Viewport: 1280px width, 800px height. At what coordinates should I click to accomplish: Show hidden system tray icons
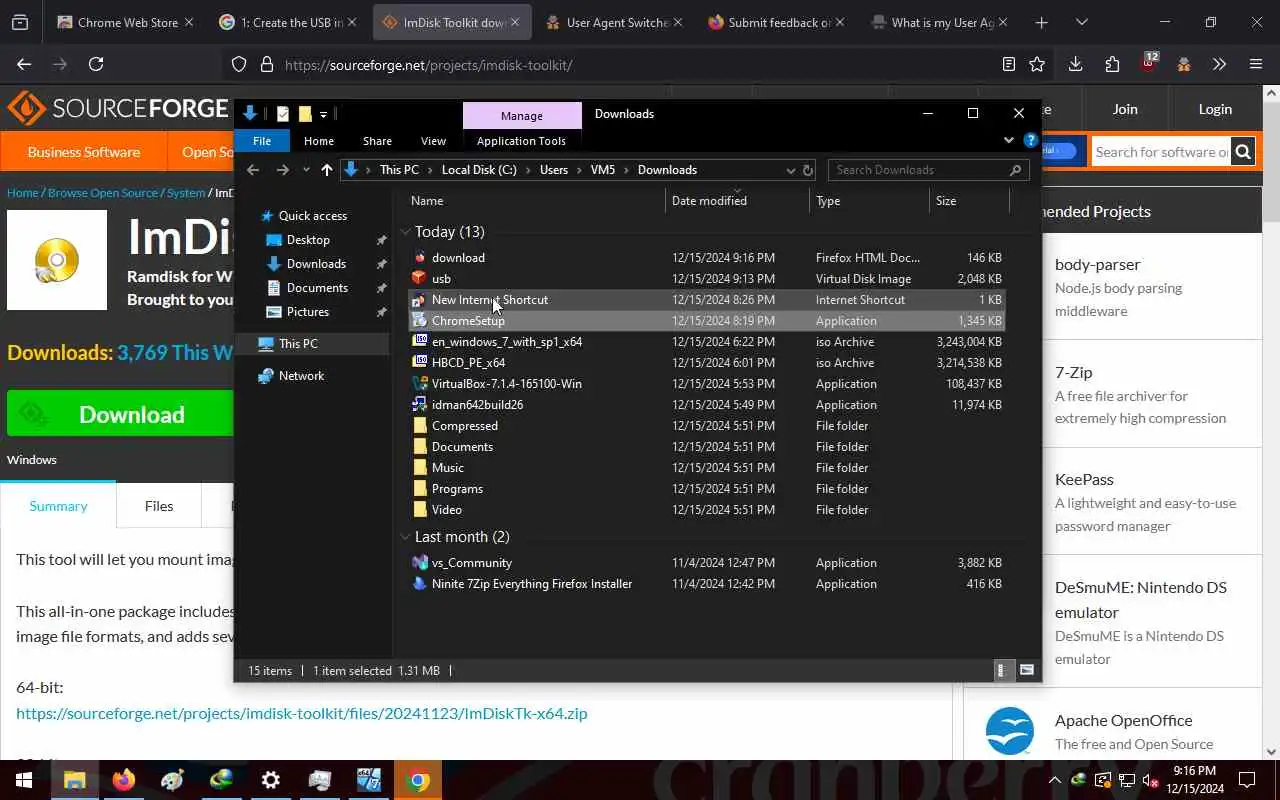[x=1054, y=780]
